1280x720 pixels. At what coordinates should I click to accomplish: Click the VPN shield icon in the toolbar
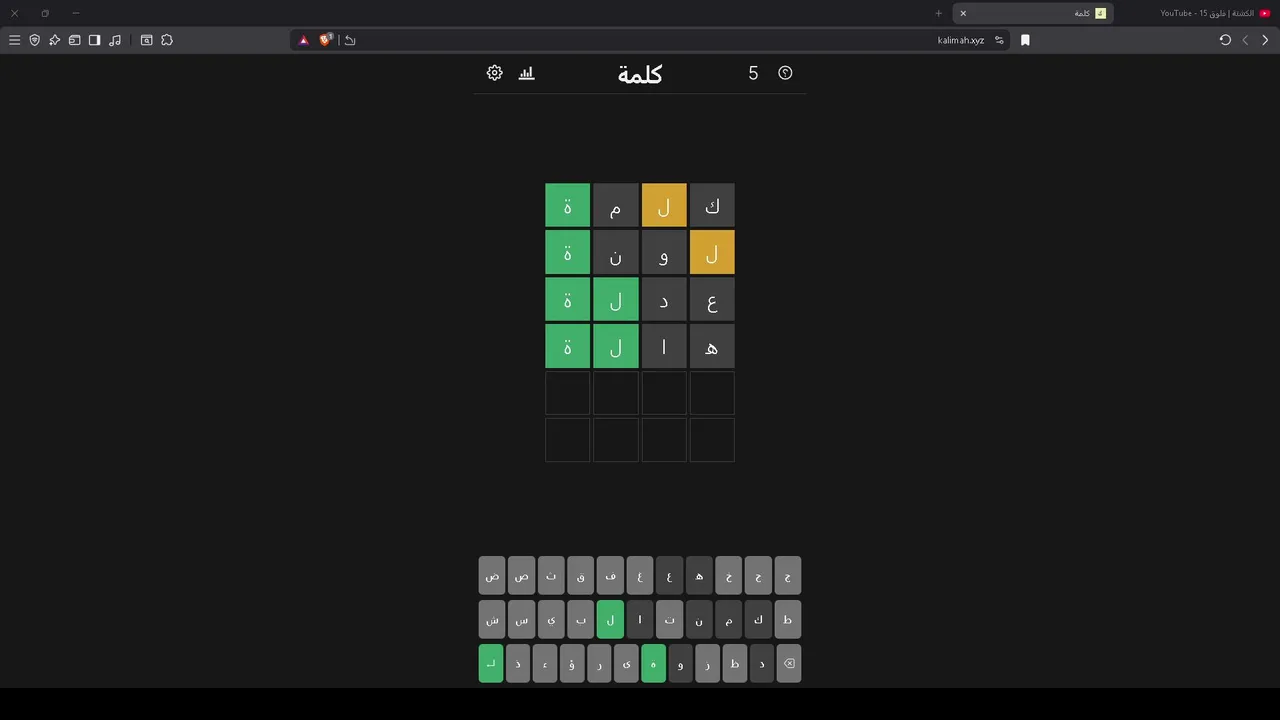click(x=35, y=40)
